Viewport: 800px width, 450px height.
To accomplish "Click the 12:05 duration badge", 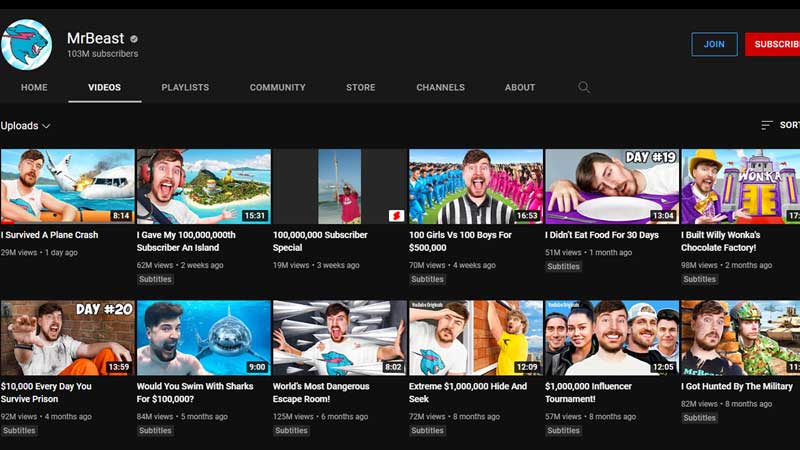I will click(663, 367).
